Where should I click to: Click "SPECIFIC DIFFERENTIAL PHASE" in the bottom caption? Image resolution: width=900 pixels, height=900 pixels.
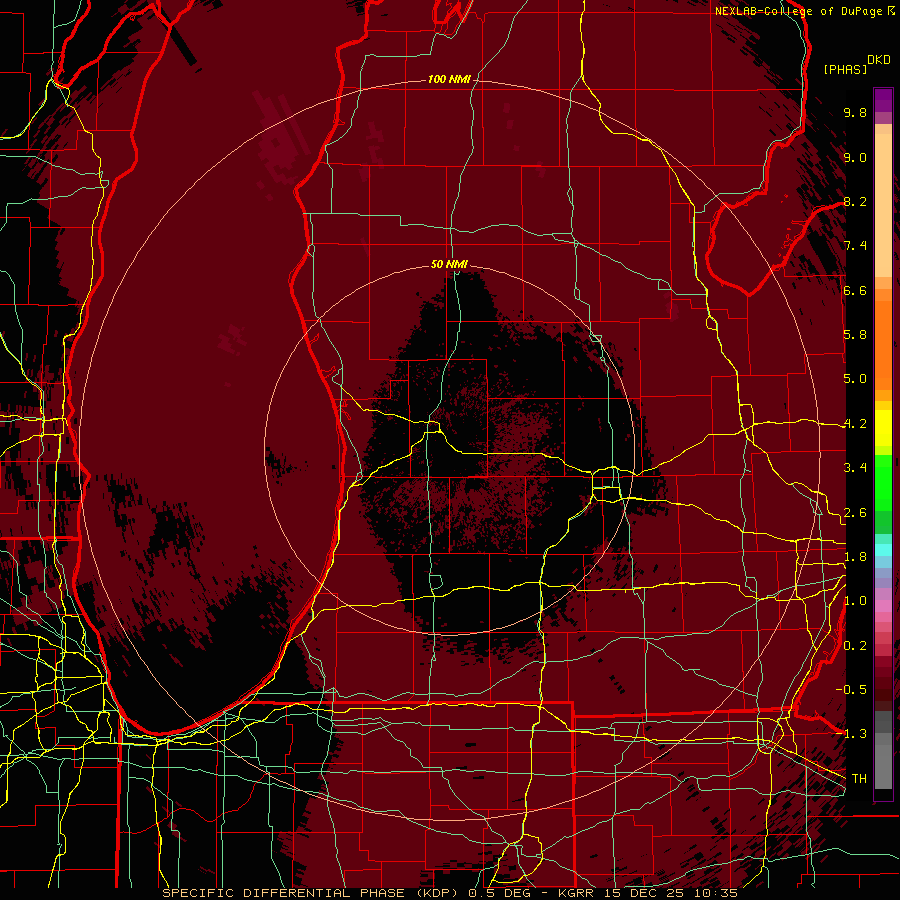(284, 893)
